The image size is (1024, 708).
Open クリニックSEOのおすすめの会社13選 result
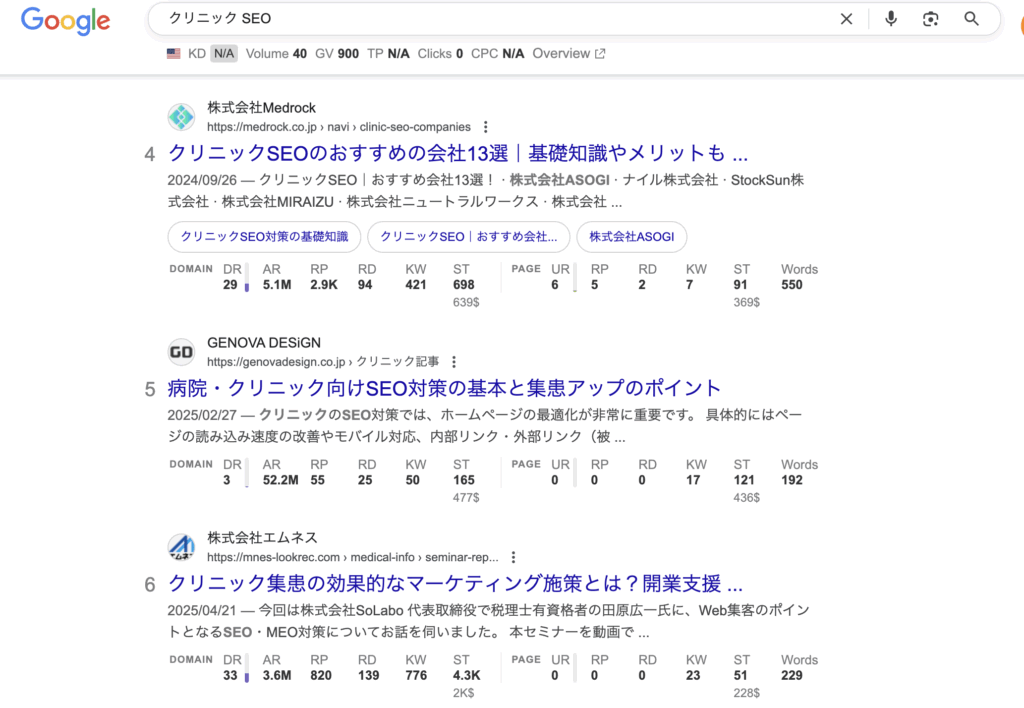pos(458,153)
